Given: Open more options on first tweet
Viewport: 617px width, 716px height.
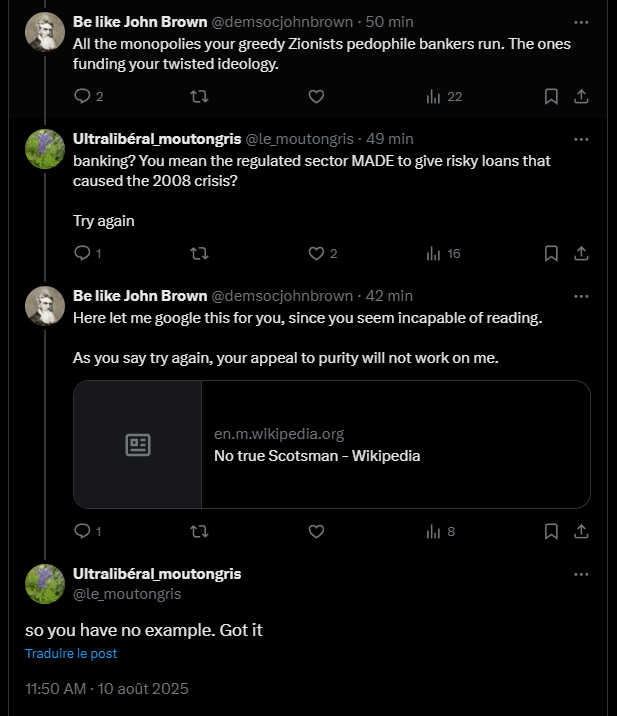Looking at the screenshot, I should click(581, 21).
